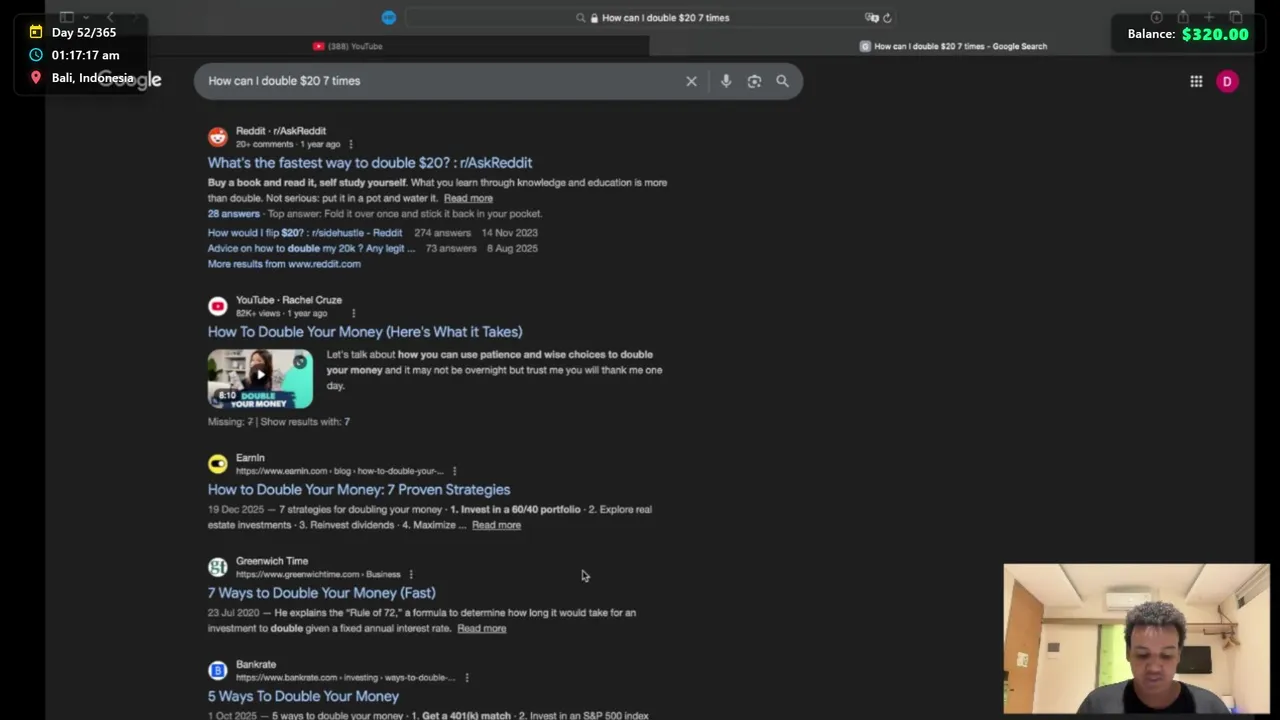Open more options for Greenwich Time result

411,574
